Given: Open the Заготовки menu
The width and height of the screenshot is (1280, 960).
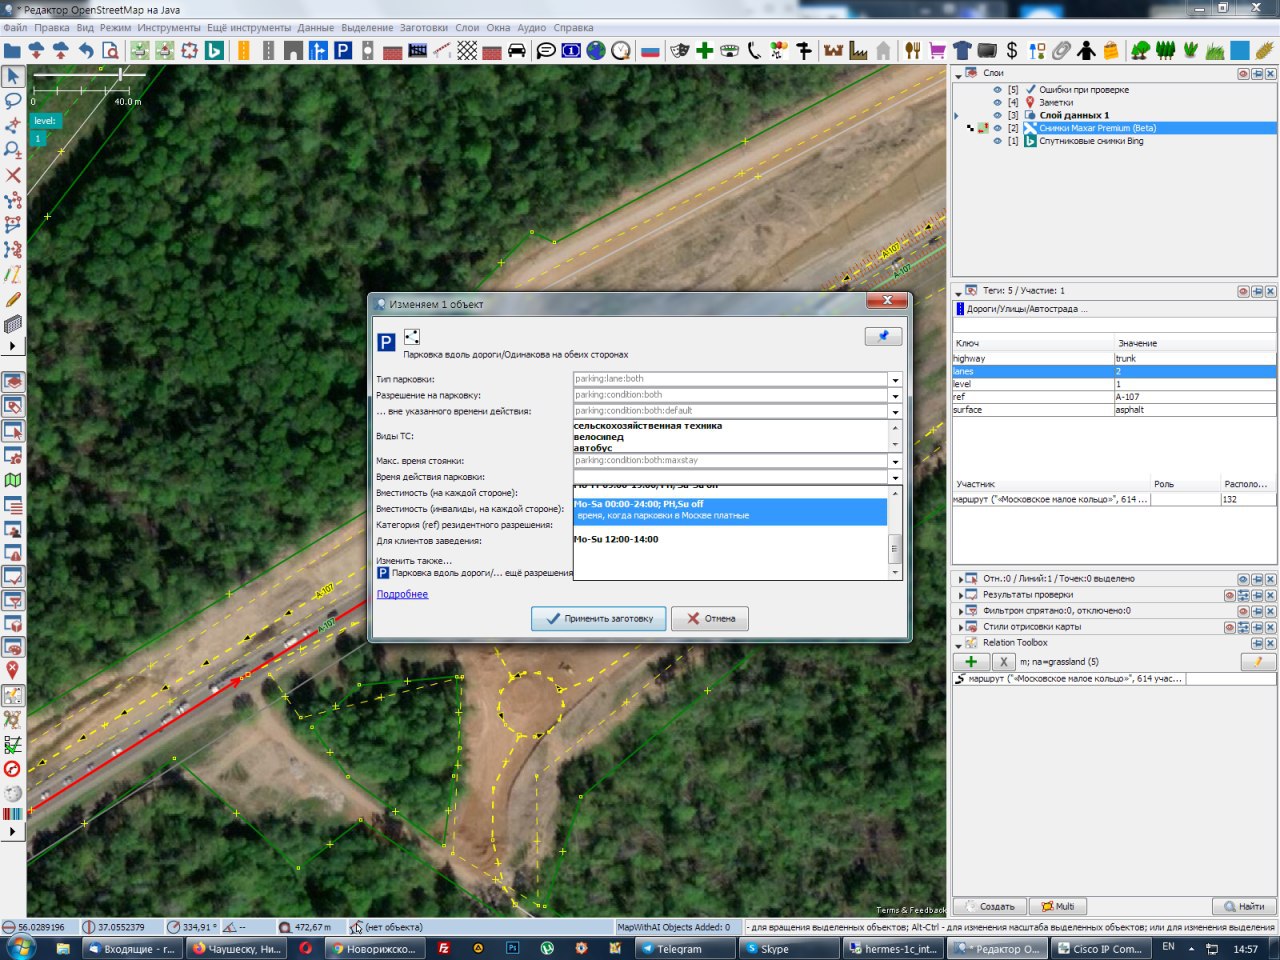Looking at the screenshot, I should click(x=423, y=28).
